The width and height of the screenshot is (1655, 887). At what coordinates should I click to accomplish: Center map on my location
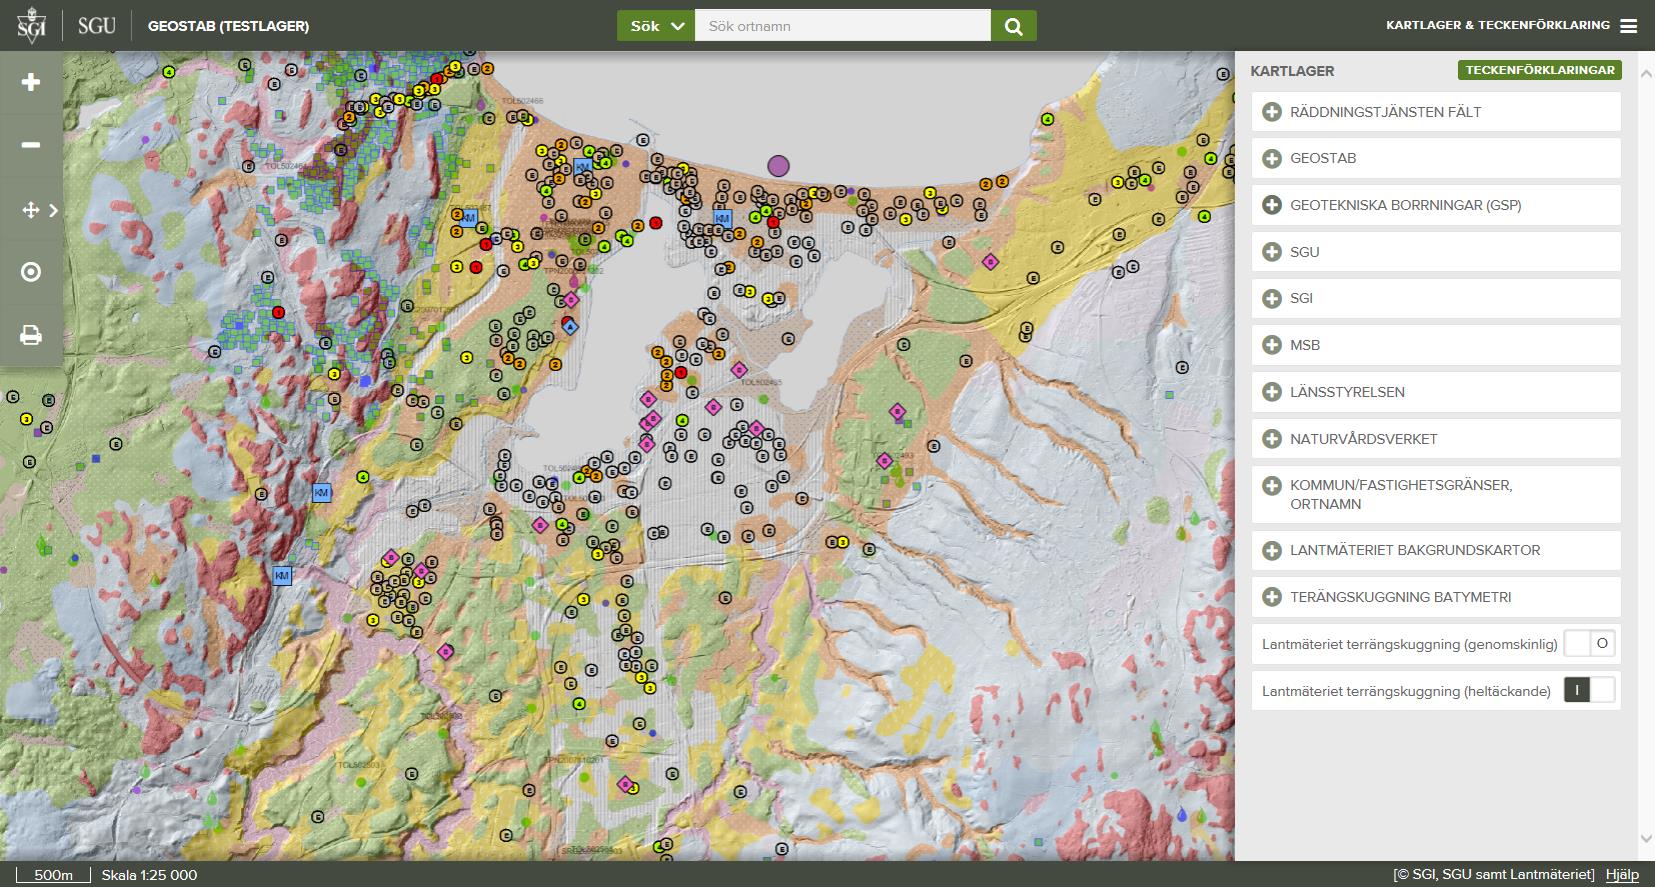click(x=31, y=272)
